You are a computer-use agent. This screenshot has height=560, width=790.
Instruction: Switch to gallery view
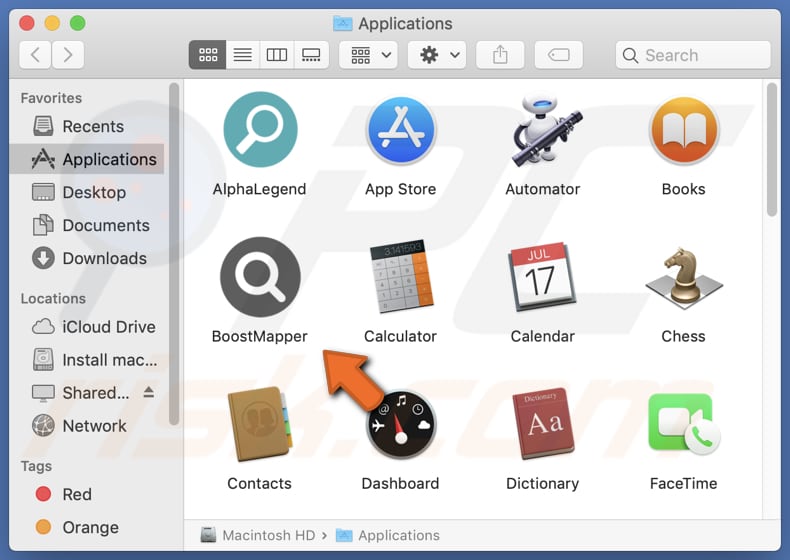311,54
